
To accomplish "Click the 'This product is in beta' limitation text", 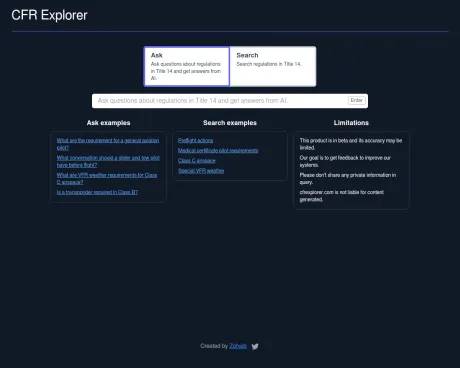I will click(x=351, y=144).
